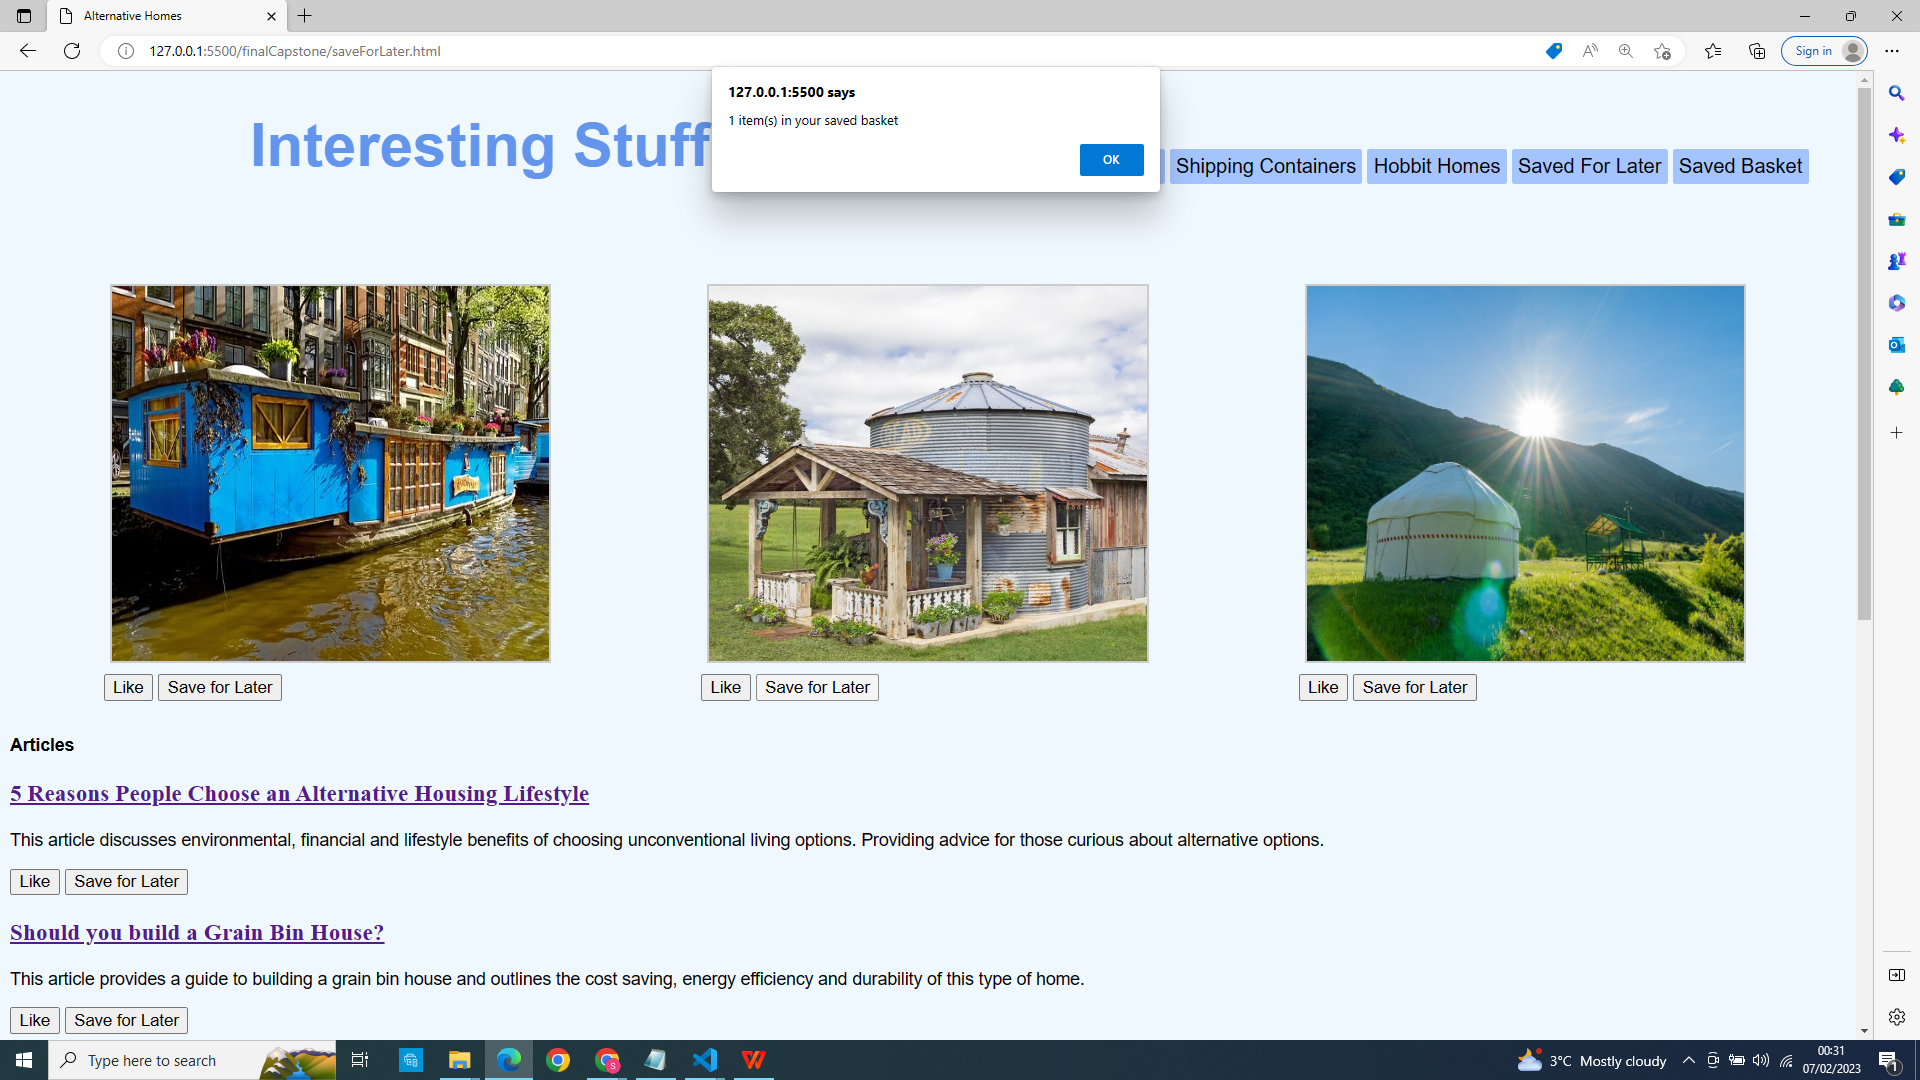Go to Hobbit Homes nav item
This screenshot has width=1920, height=1080.
pos(1436,166)
